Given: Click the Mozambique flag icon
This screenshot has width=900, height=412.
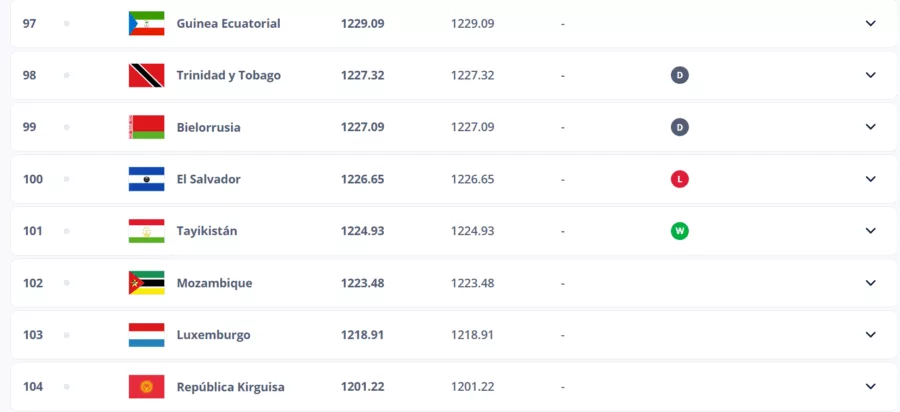Looking at the screenshot, I should 146,283.
